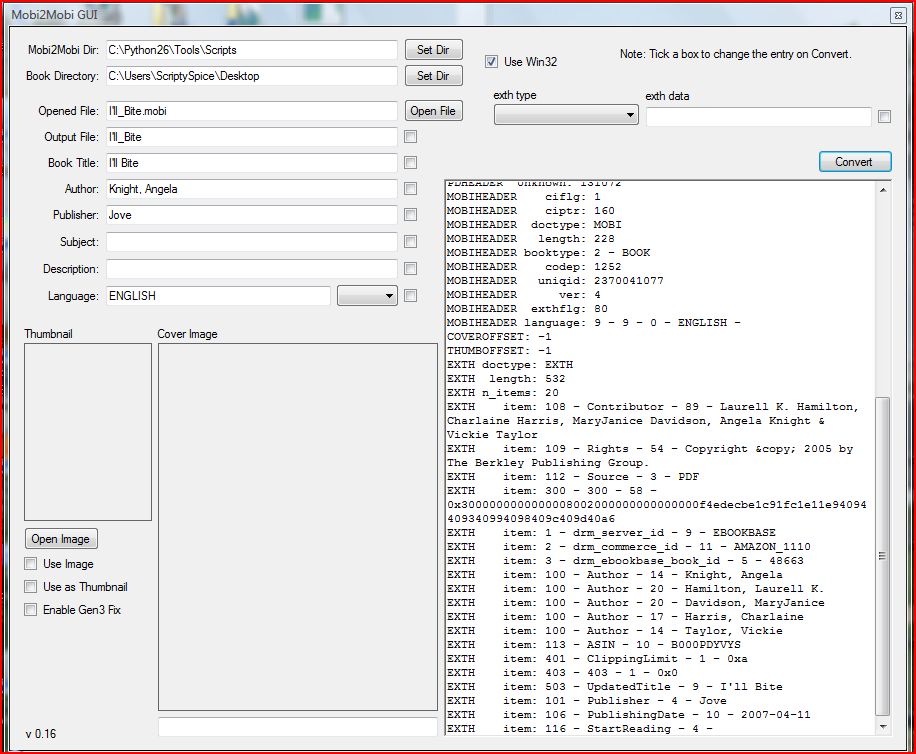Screen dimensions: 916x754
Task: Click the 'Author - 14 - Knight, Angela' line
Action: click(x=615, y=575)
